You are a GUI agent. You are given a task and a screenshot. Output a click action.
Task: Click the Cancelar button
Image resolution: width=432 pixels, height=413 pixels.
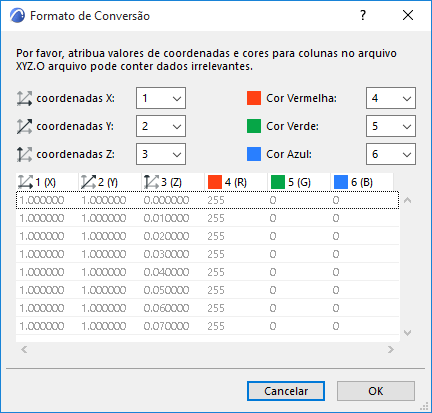[x=286, y=391]
